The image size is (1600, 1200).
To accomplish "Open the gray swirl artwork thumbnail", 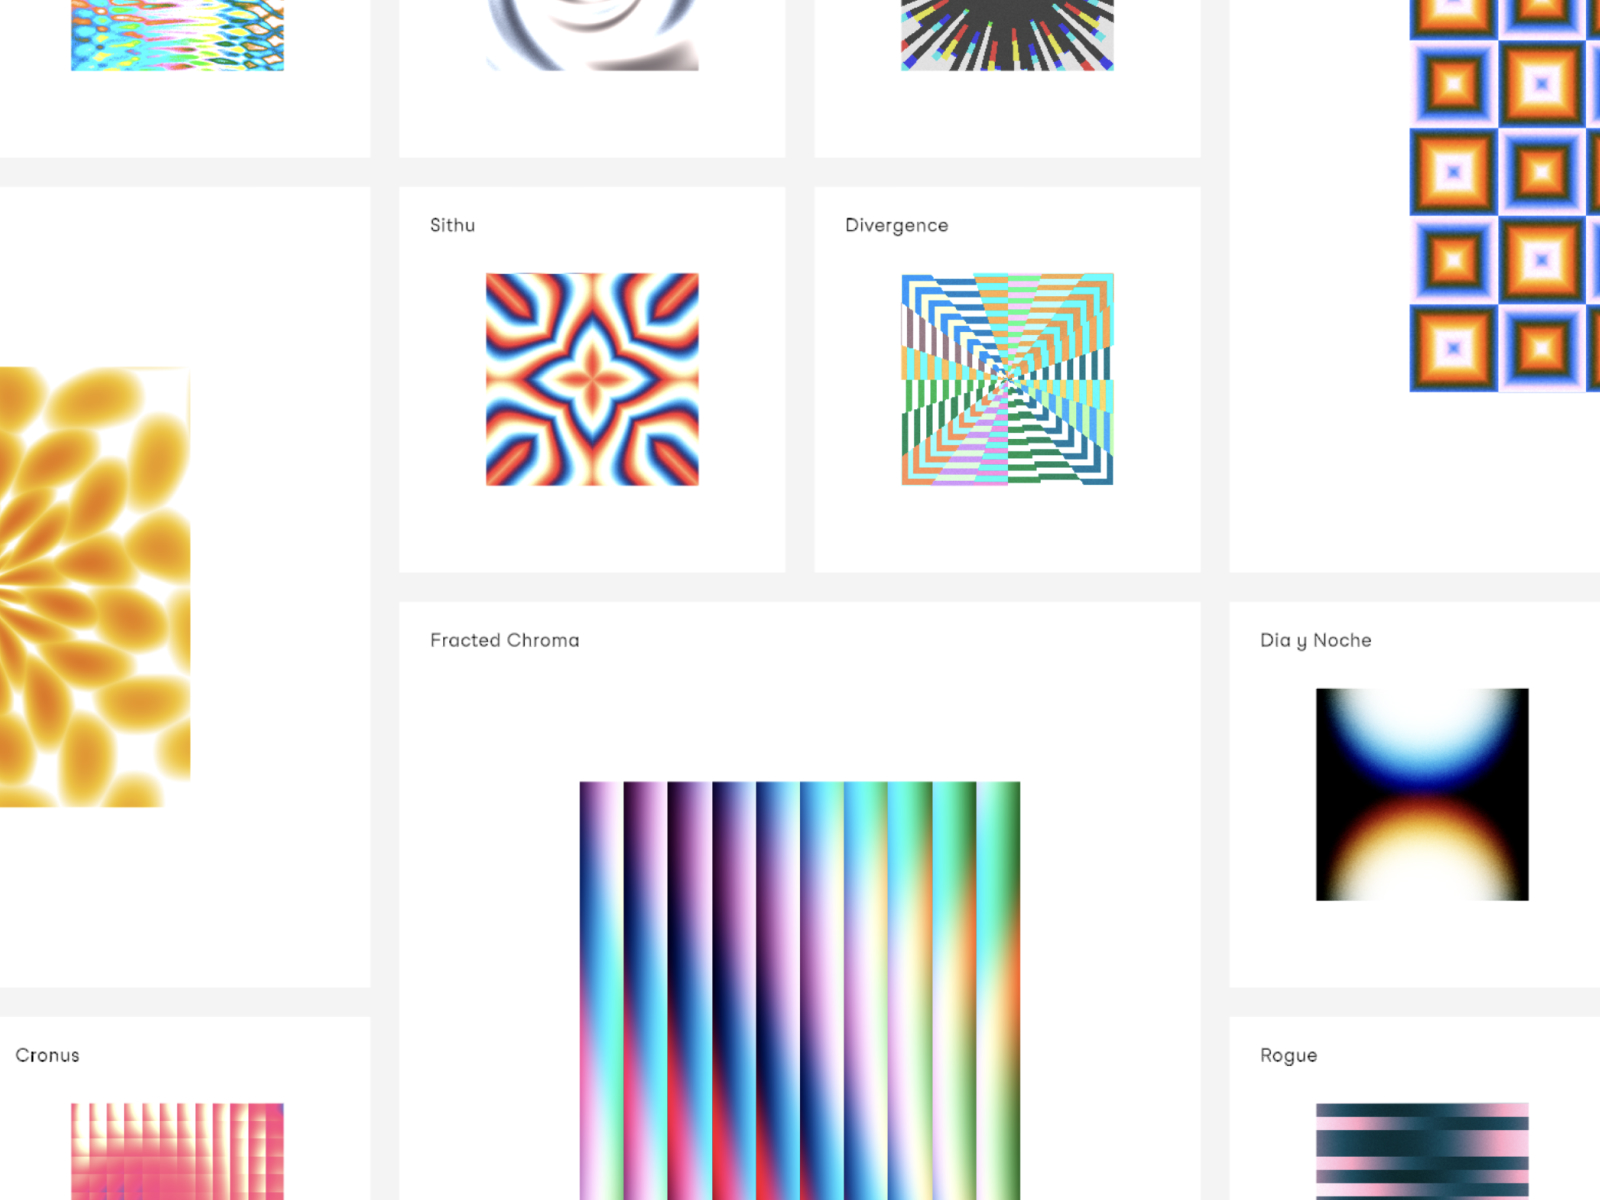I will 592,35.
